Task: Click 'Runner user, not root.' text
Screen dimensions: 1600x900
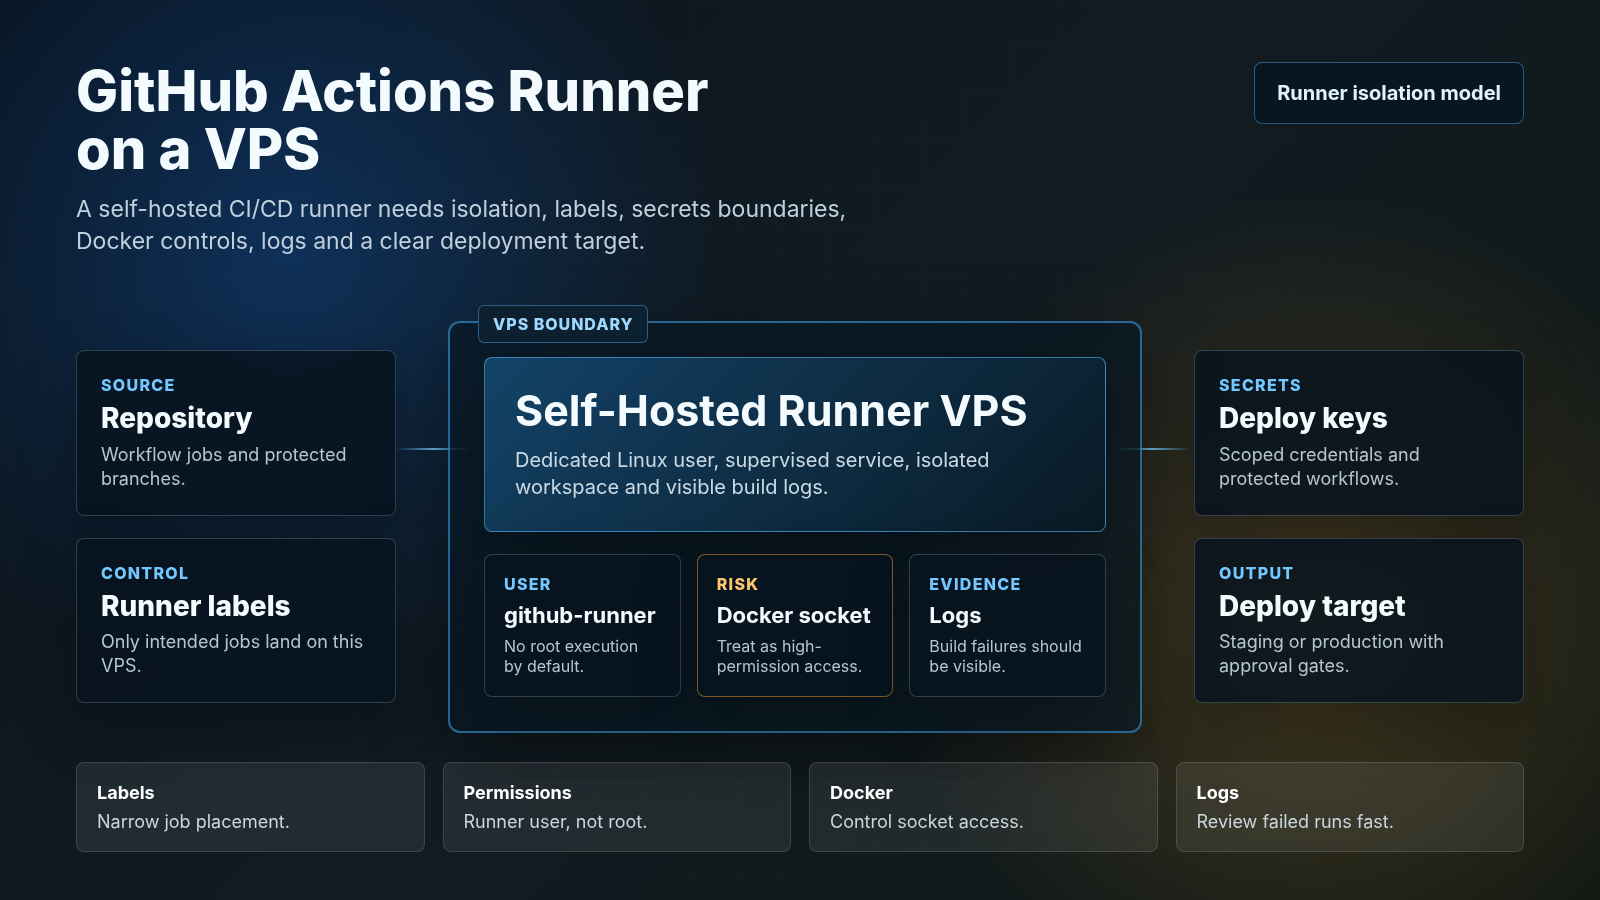Action: pyautogui.click(x=555, y=821)
